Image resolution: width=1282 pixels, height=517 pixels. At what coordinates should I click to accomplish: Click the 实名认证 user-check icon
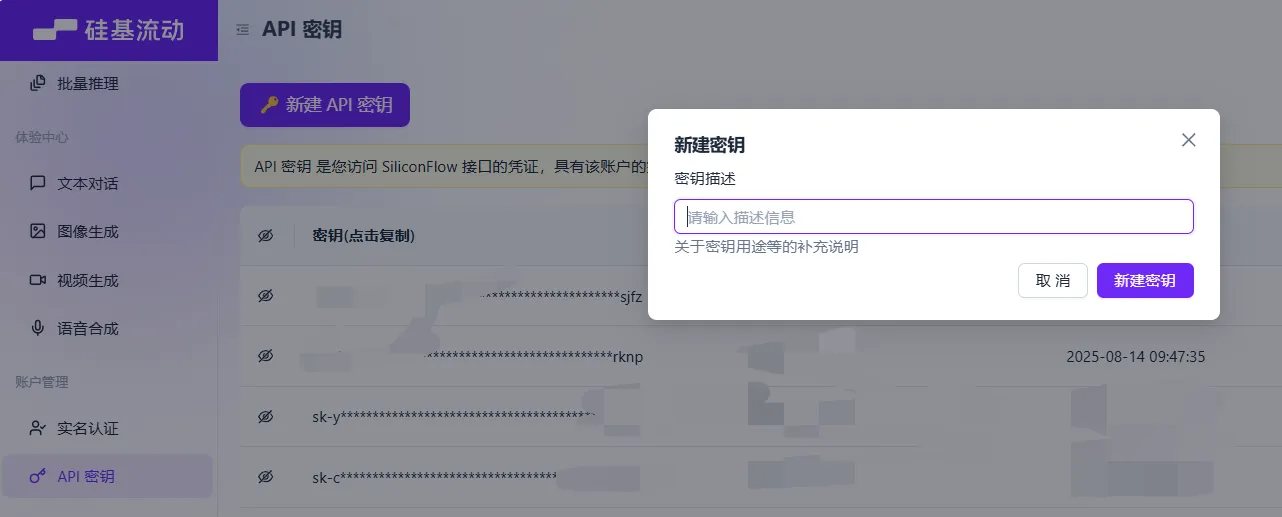click(38, 428)
